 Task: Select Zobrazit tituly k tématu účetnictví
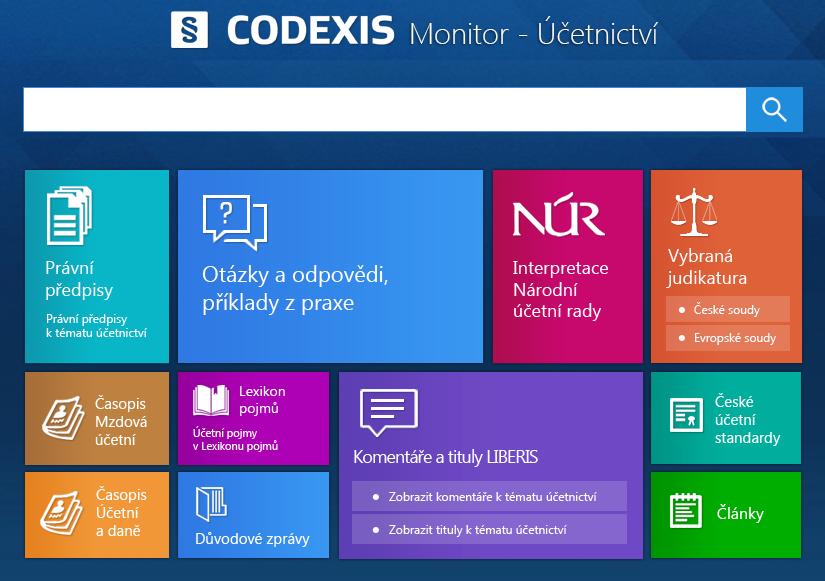[x=489, y=529]
